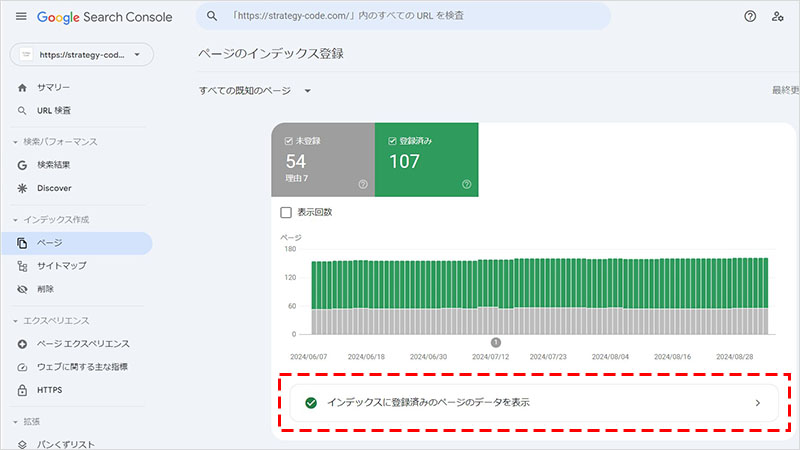The width and height of the screenshot is (800, 450).
Task: Expand the すべての既知のページ filter dropdown
Action: (256, 91)
